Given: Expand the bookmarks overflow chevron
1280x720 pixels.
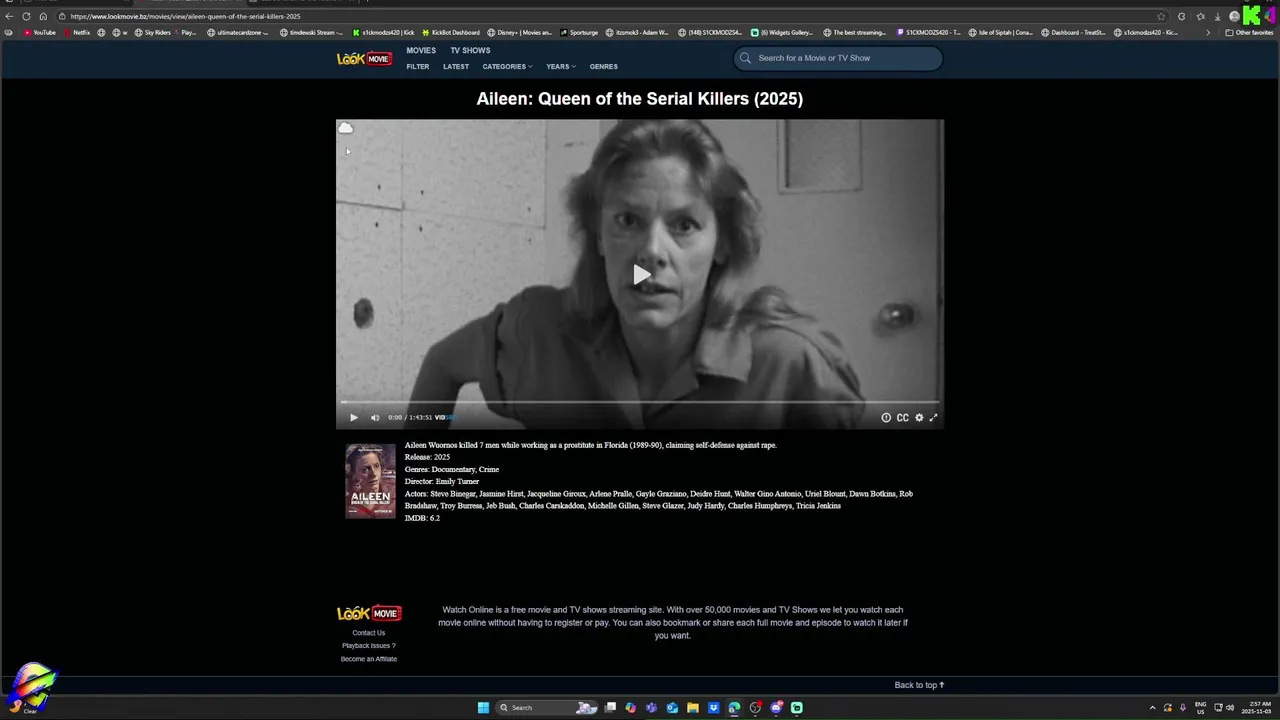Looking at the screenshot, I should 1208,32.
